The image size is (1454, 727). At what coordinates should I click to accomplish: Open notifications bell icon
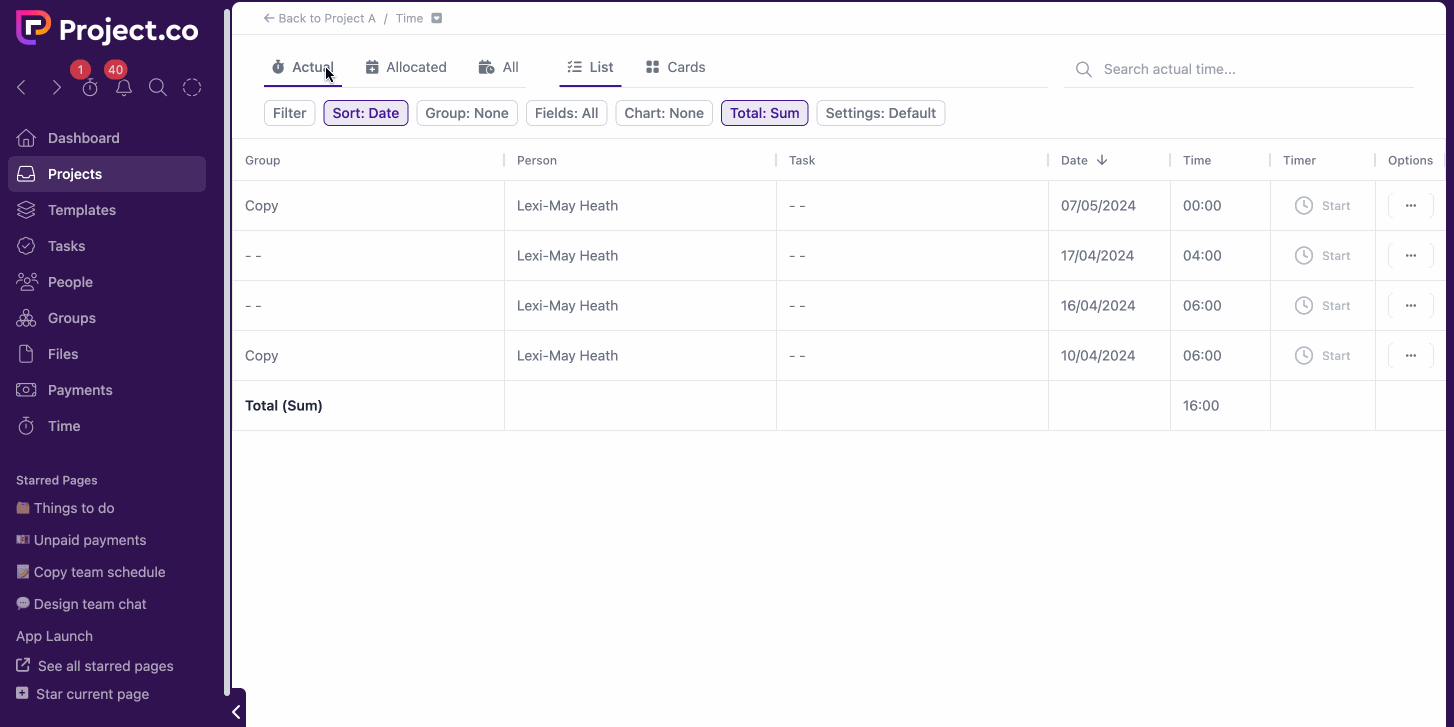(x=124, y=88)
